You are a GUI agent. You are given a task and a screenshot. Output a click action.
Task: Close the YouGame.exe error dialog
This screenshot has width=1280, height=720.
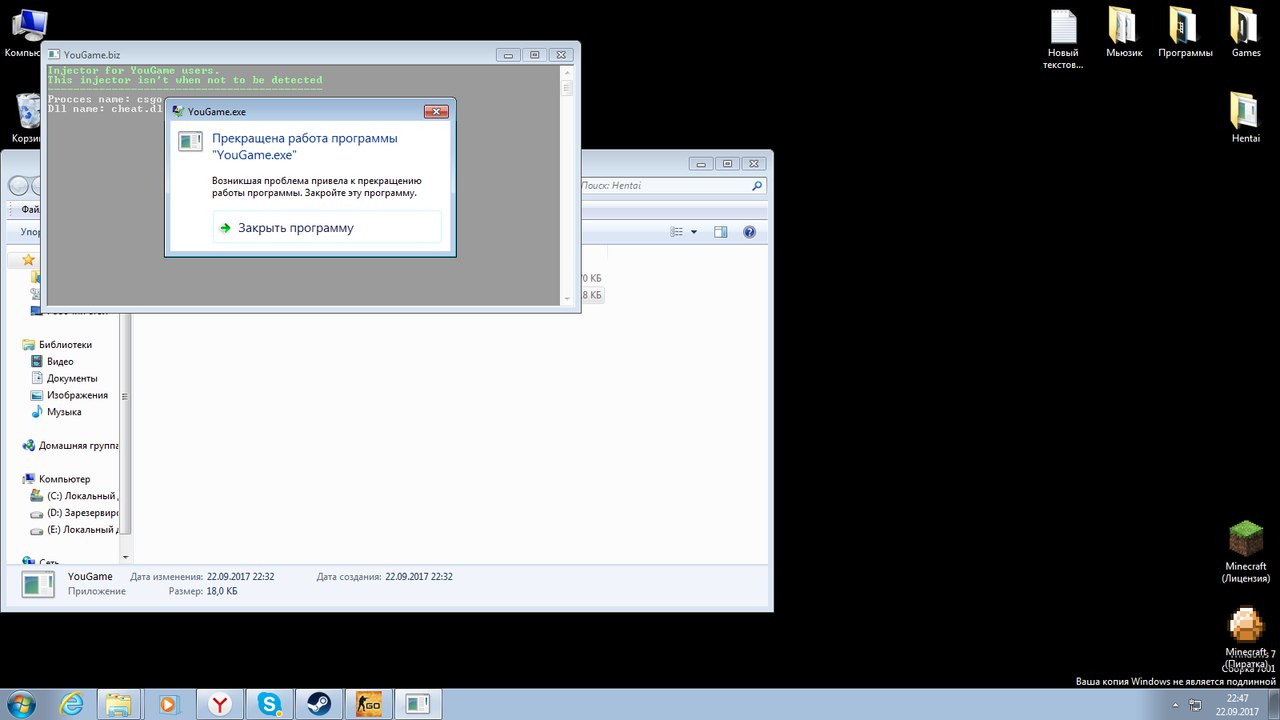point(435,111)
